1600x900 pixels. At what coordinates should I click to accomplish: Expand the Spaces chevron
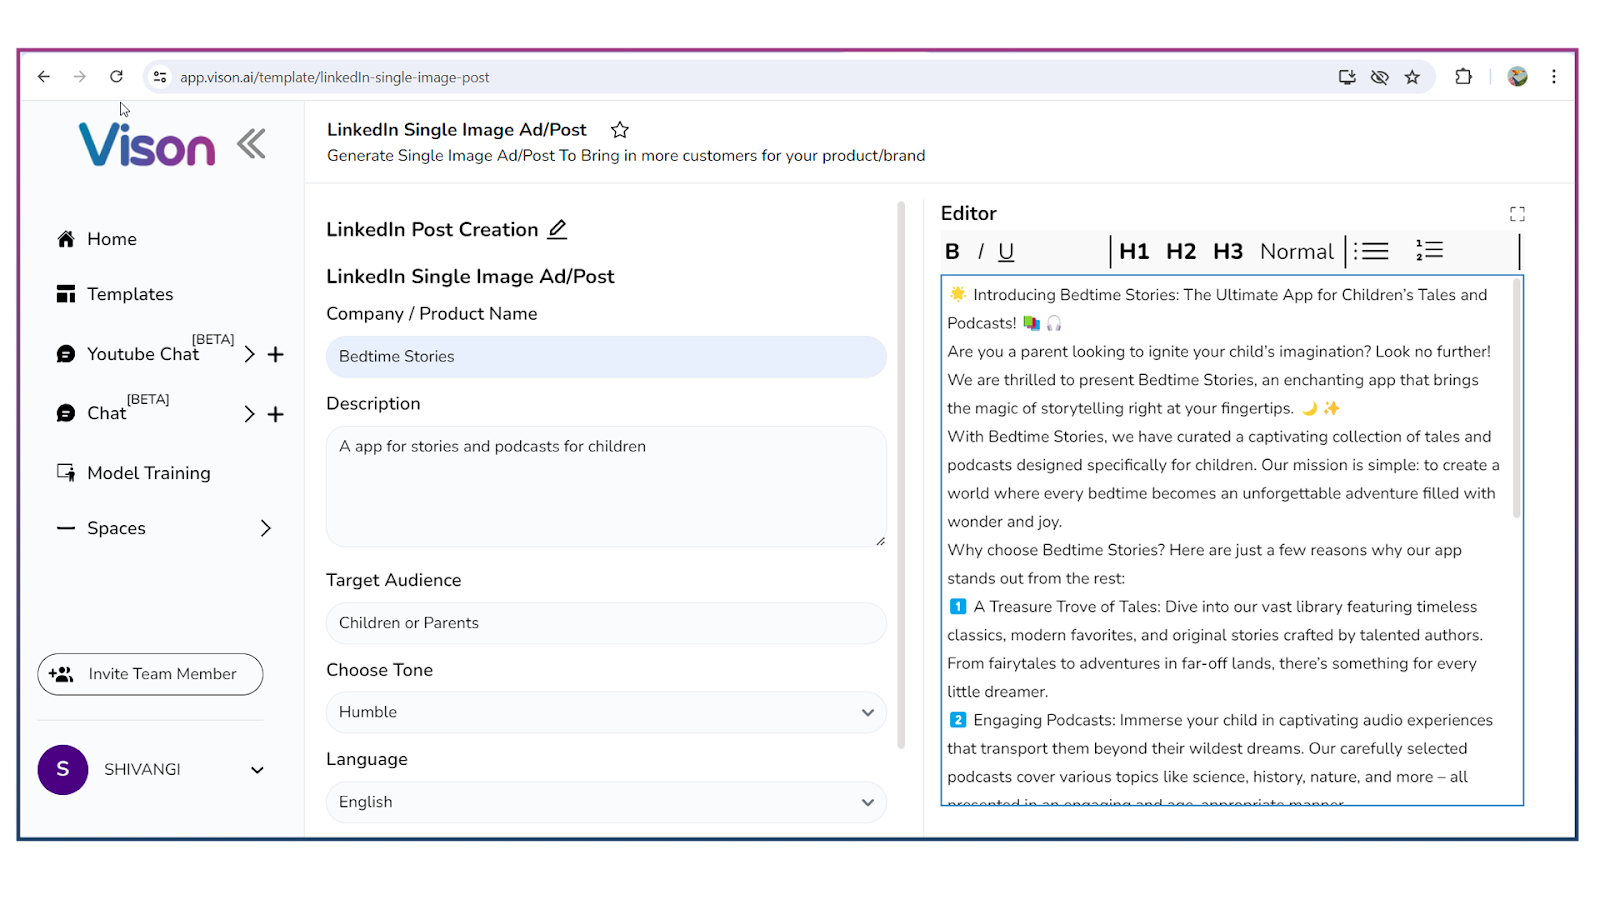(x=265, y=528)
